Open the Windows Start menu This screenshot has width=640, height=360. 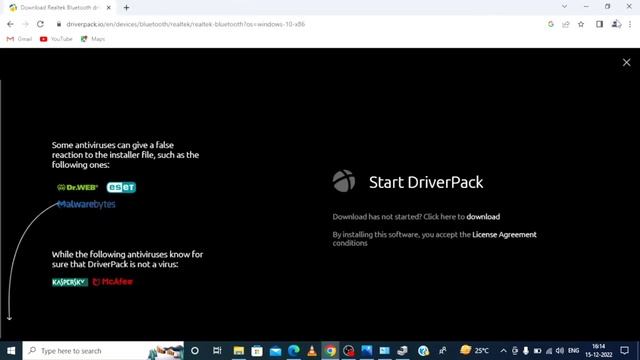point(11,351)
